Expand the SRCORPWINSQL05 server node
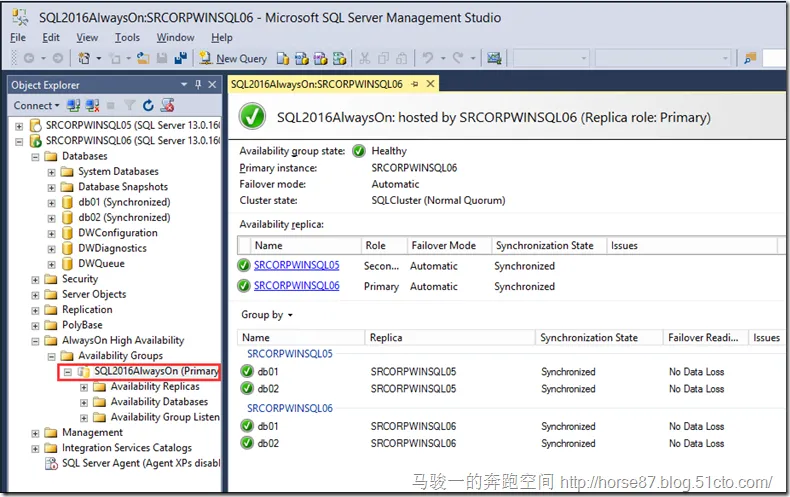 tap(19, 126)
